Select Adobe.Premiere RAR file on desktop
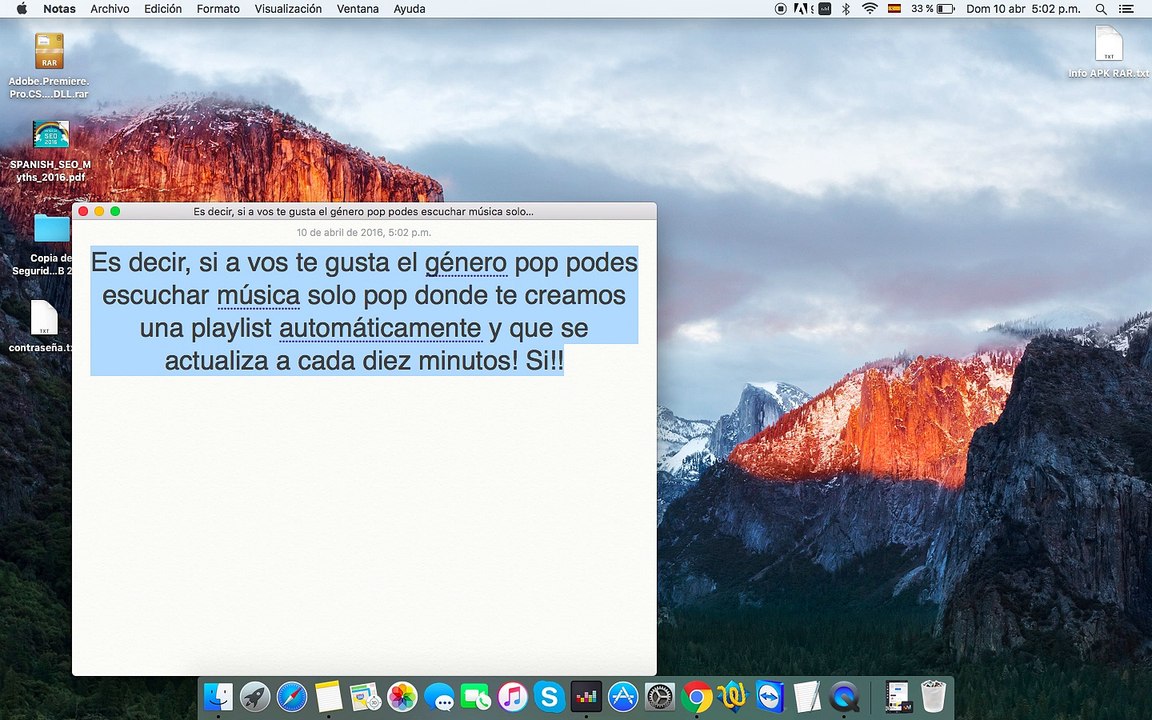Viewport: 1152px width, 720px height. [49, 65]
